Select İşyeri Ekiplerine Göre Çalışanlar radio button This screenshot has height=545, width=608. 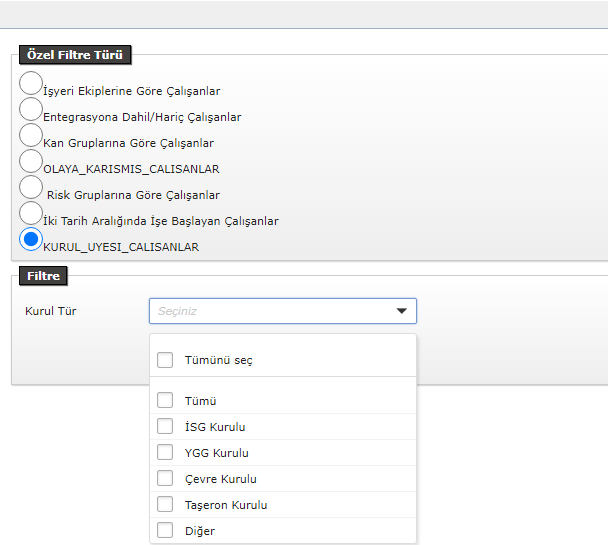[31, 83]
